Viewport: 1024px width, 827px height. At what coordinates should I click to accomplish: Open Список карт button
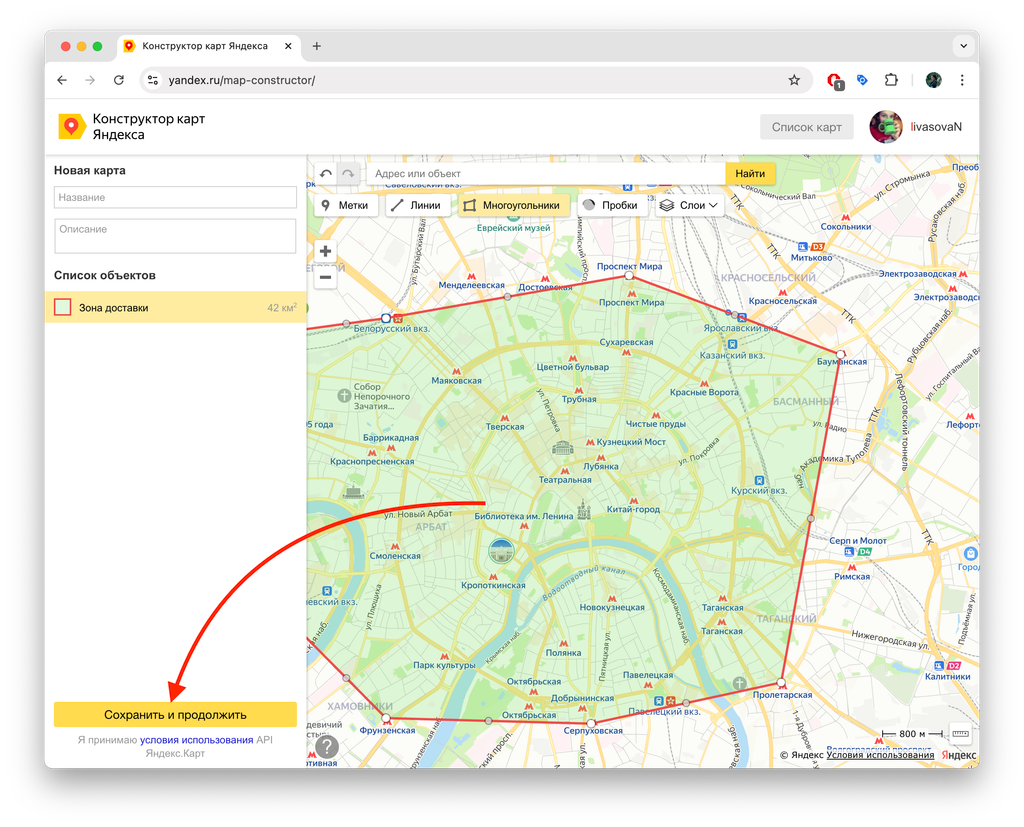click(x=807, y=127)
